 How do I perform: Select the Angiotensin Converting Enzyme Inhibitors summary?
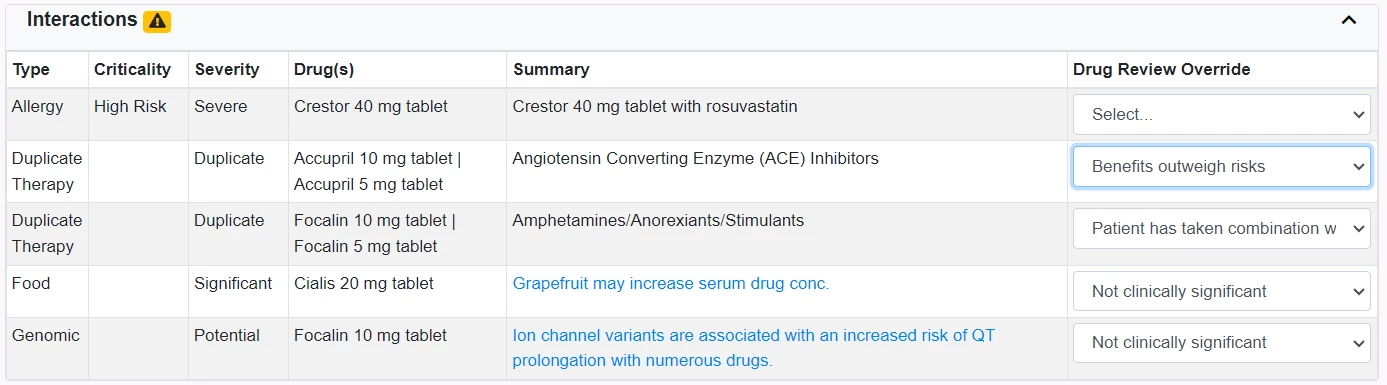point(696,158)
